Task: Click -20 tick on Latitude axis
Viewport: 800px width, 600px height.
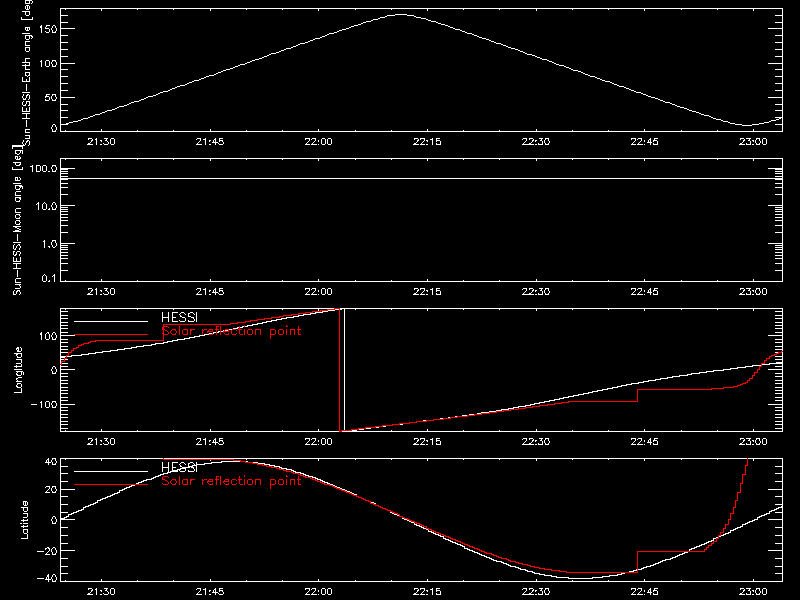Action: [47, 551]
